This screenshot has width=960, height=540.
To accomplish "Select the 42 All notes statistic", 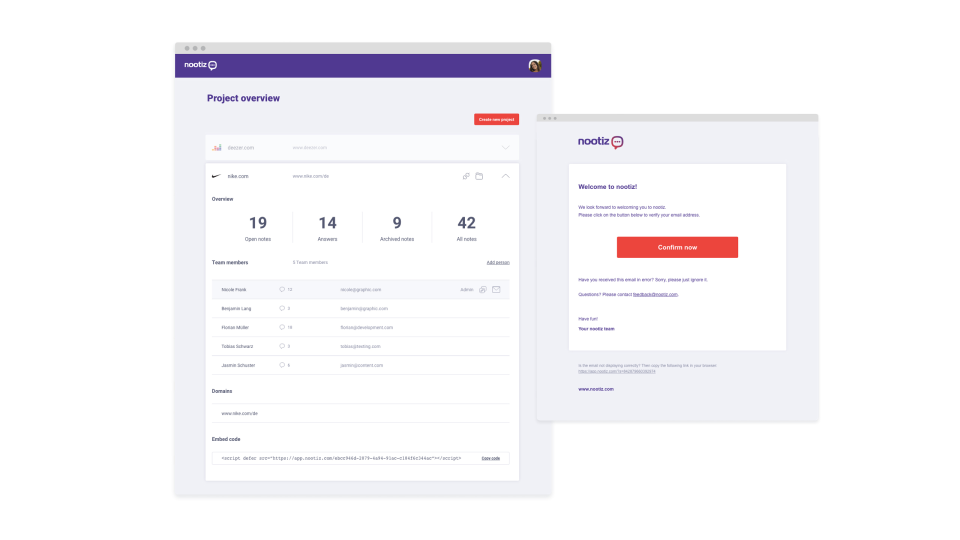I will pos(467,228).
